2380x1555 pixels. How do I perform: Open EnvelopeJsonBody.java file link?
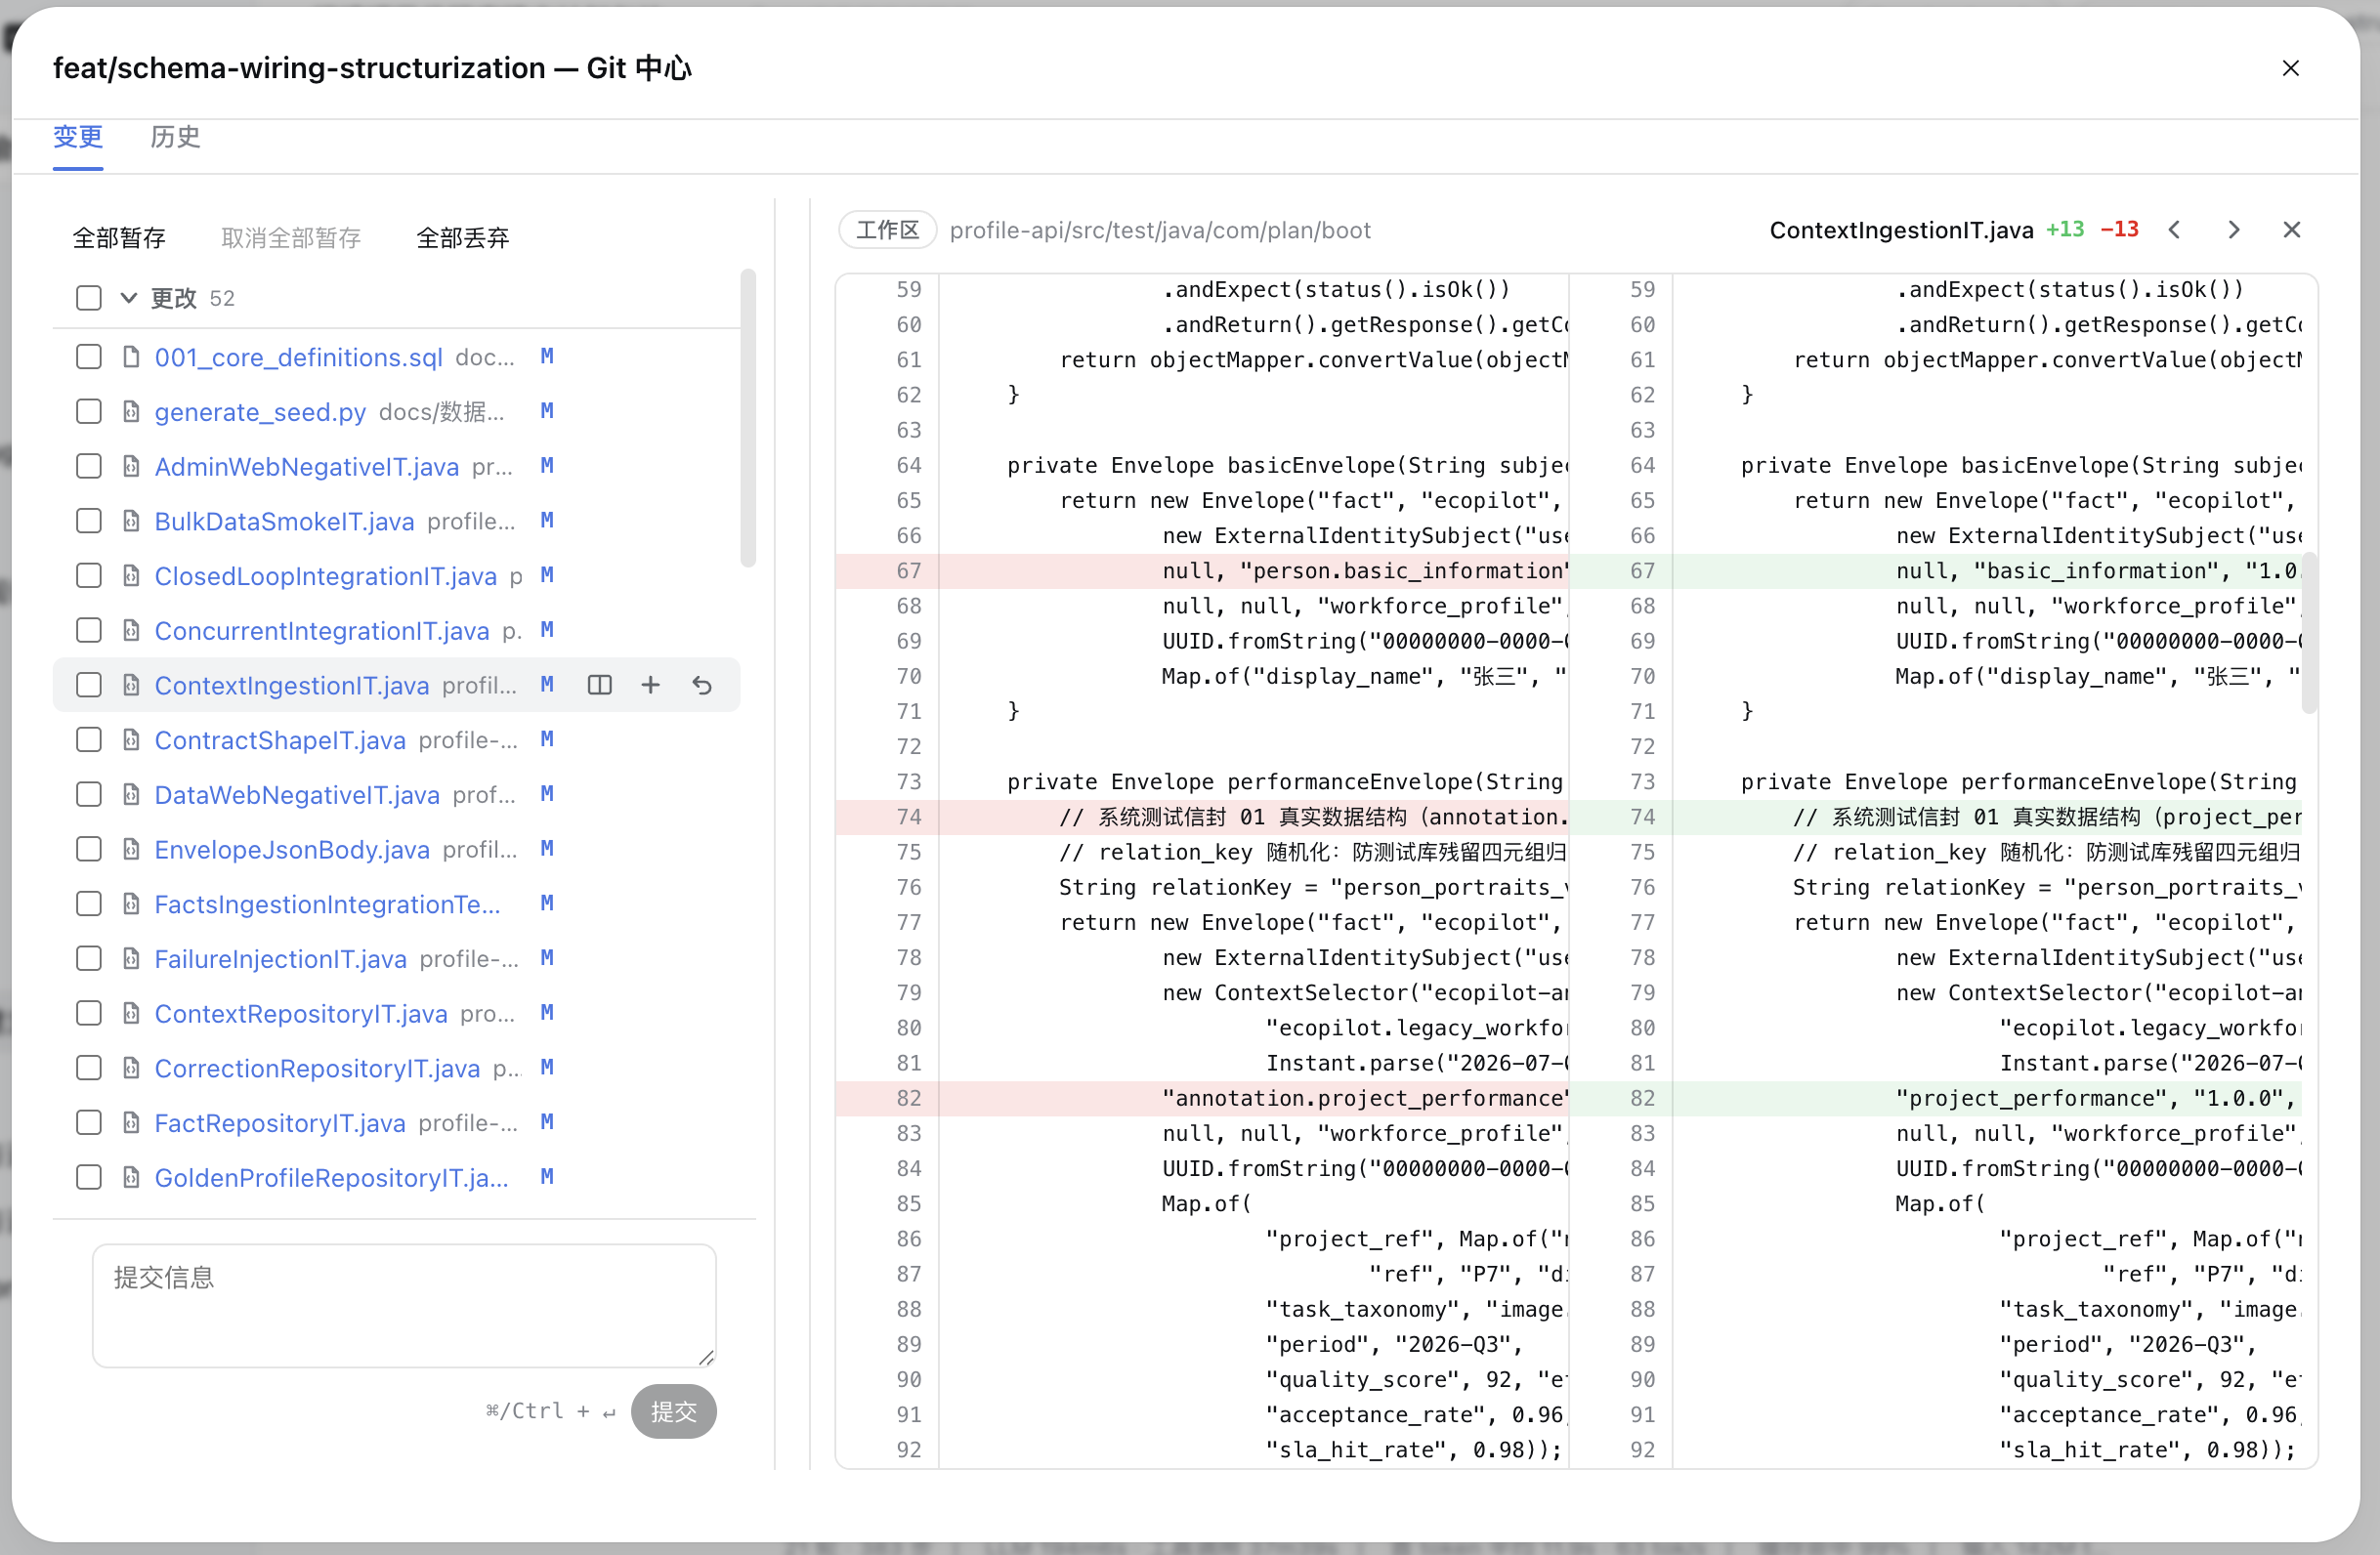coord(292,850)
